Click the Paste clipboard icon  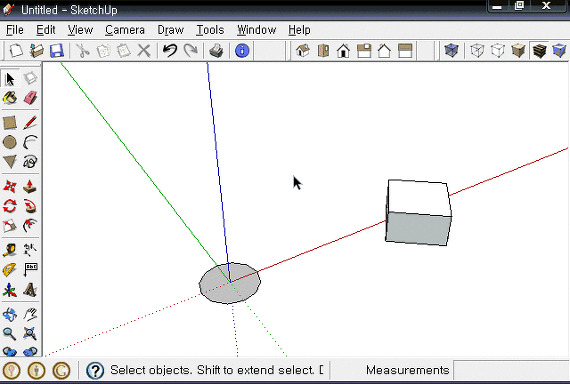pos(124,51)
